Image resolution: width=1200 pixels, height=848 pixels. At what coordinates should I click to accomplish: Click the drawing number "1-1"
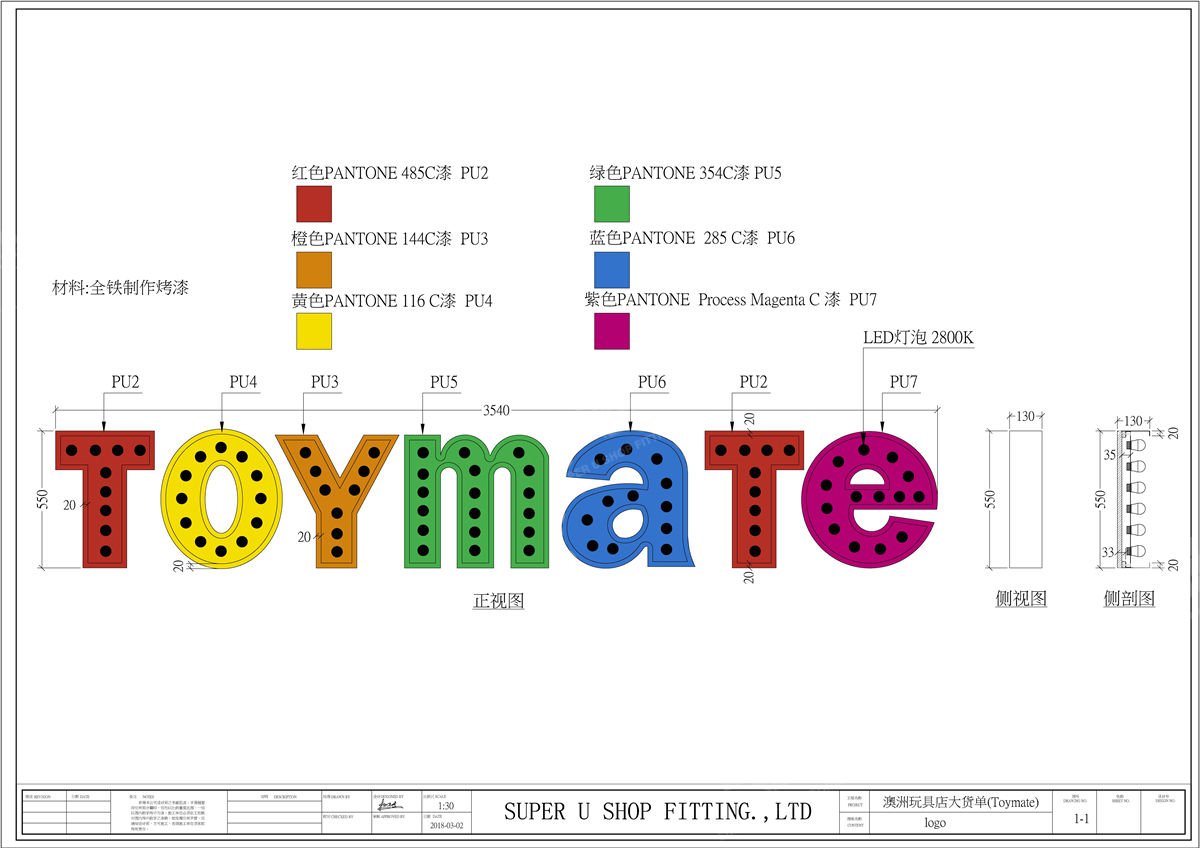pos(1081,819)
